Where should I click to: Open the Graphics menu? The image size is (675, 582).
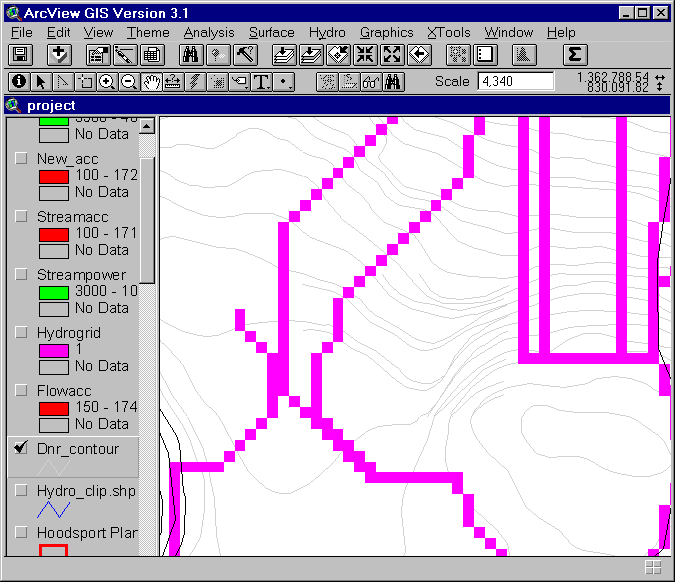(x=387, y=33)
